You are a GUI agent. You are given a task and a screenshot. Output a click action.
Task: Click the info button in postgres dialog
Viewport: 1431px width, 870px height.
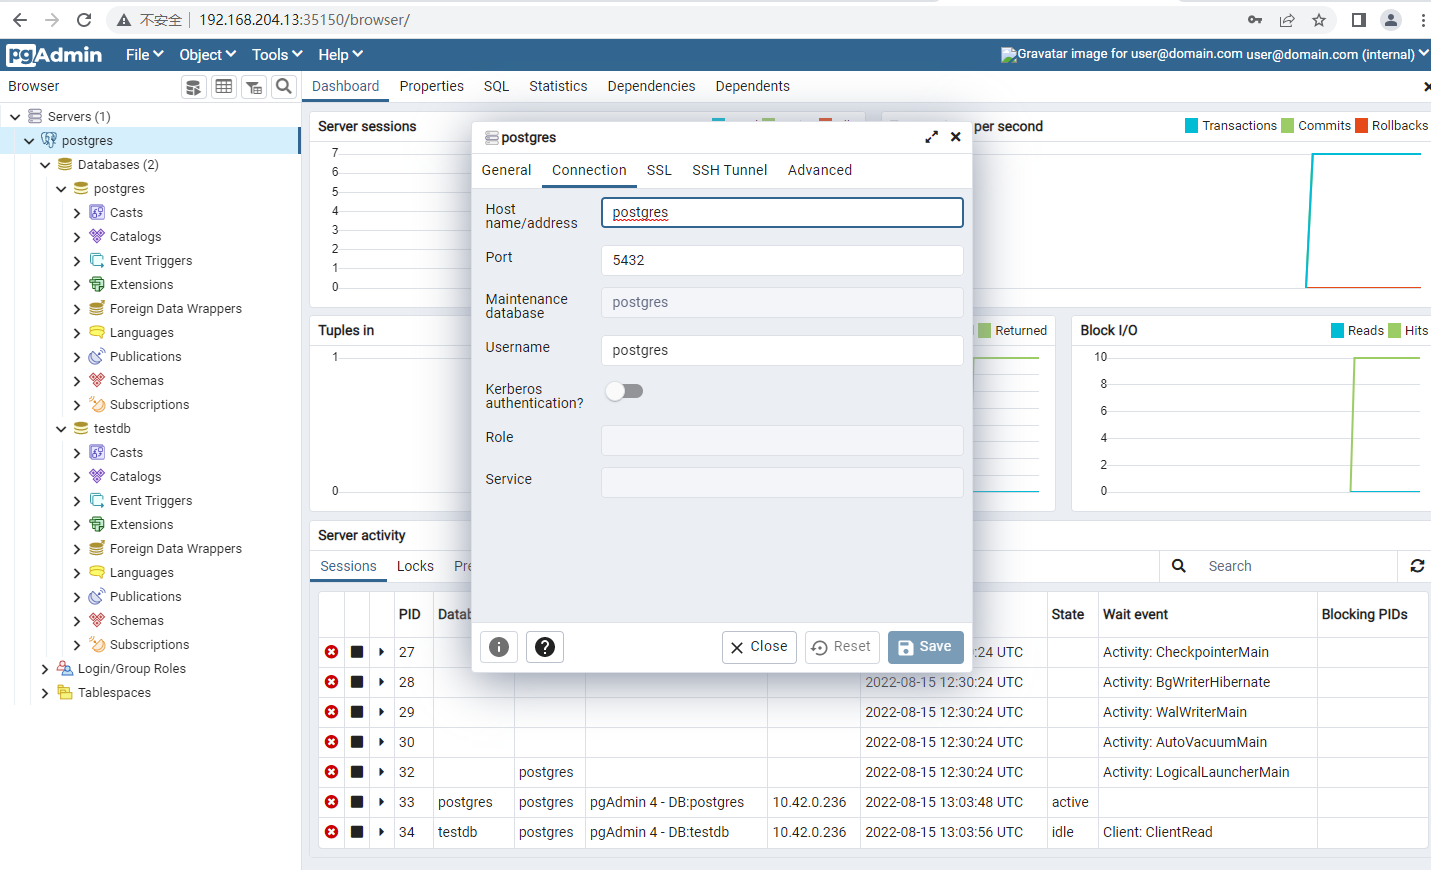pyautogui.click(x=499, y=647)
